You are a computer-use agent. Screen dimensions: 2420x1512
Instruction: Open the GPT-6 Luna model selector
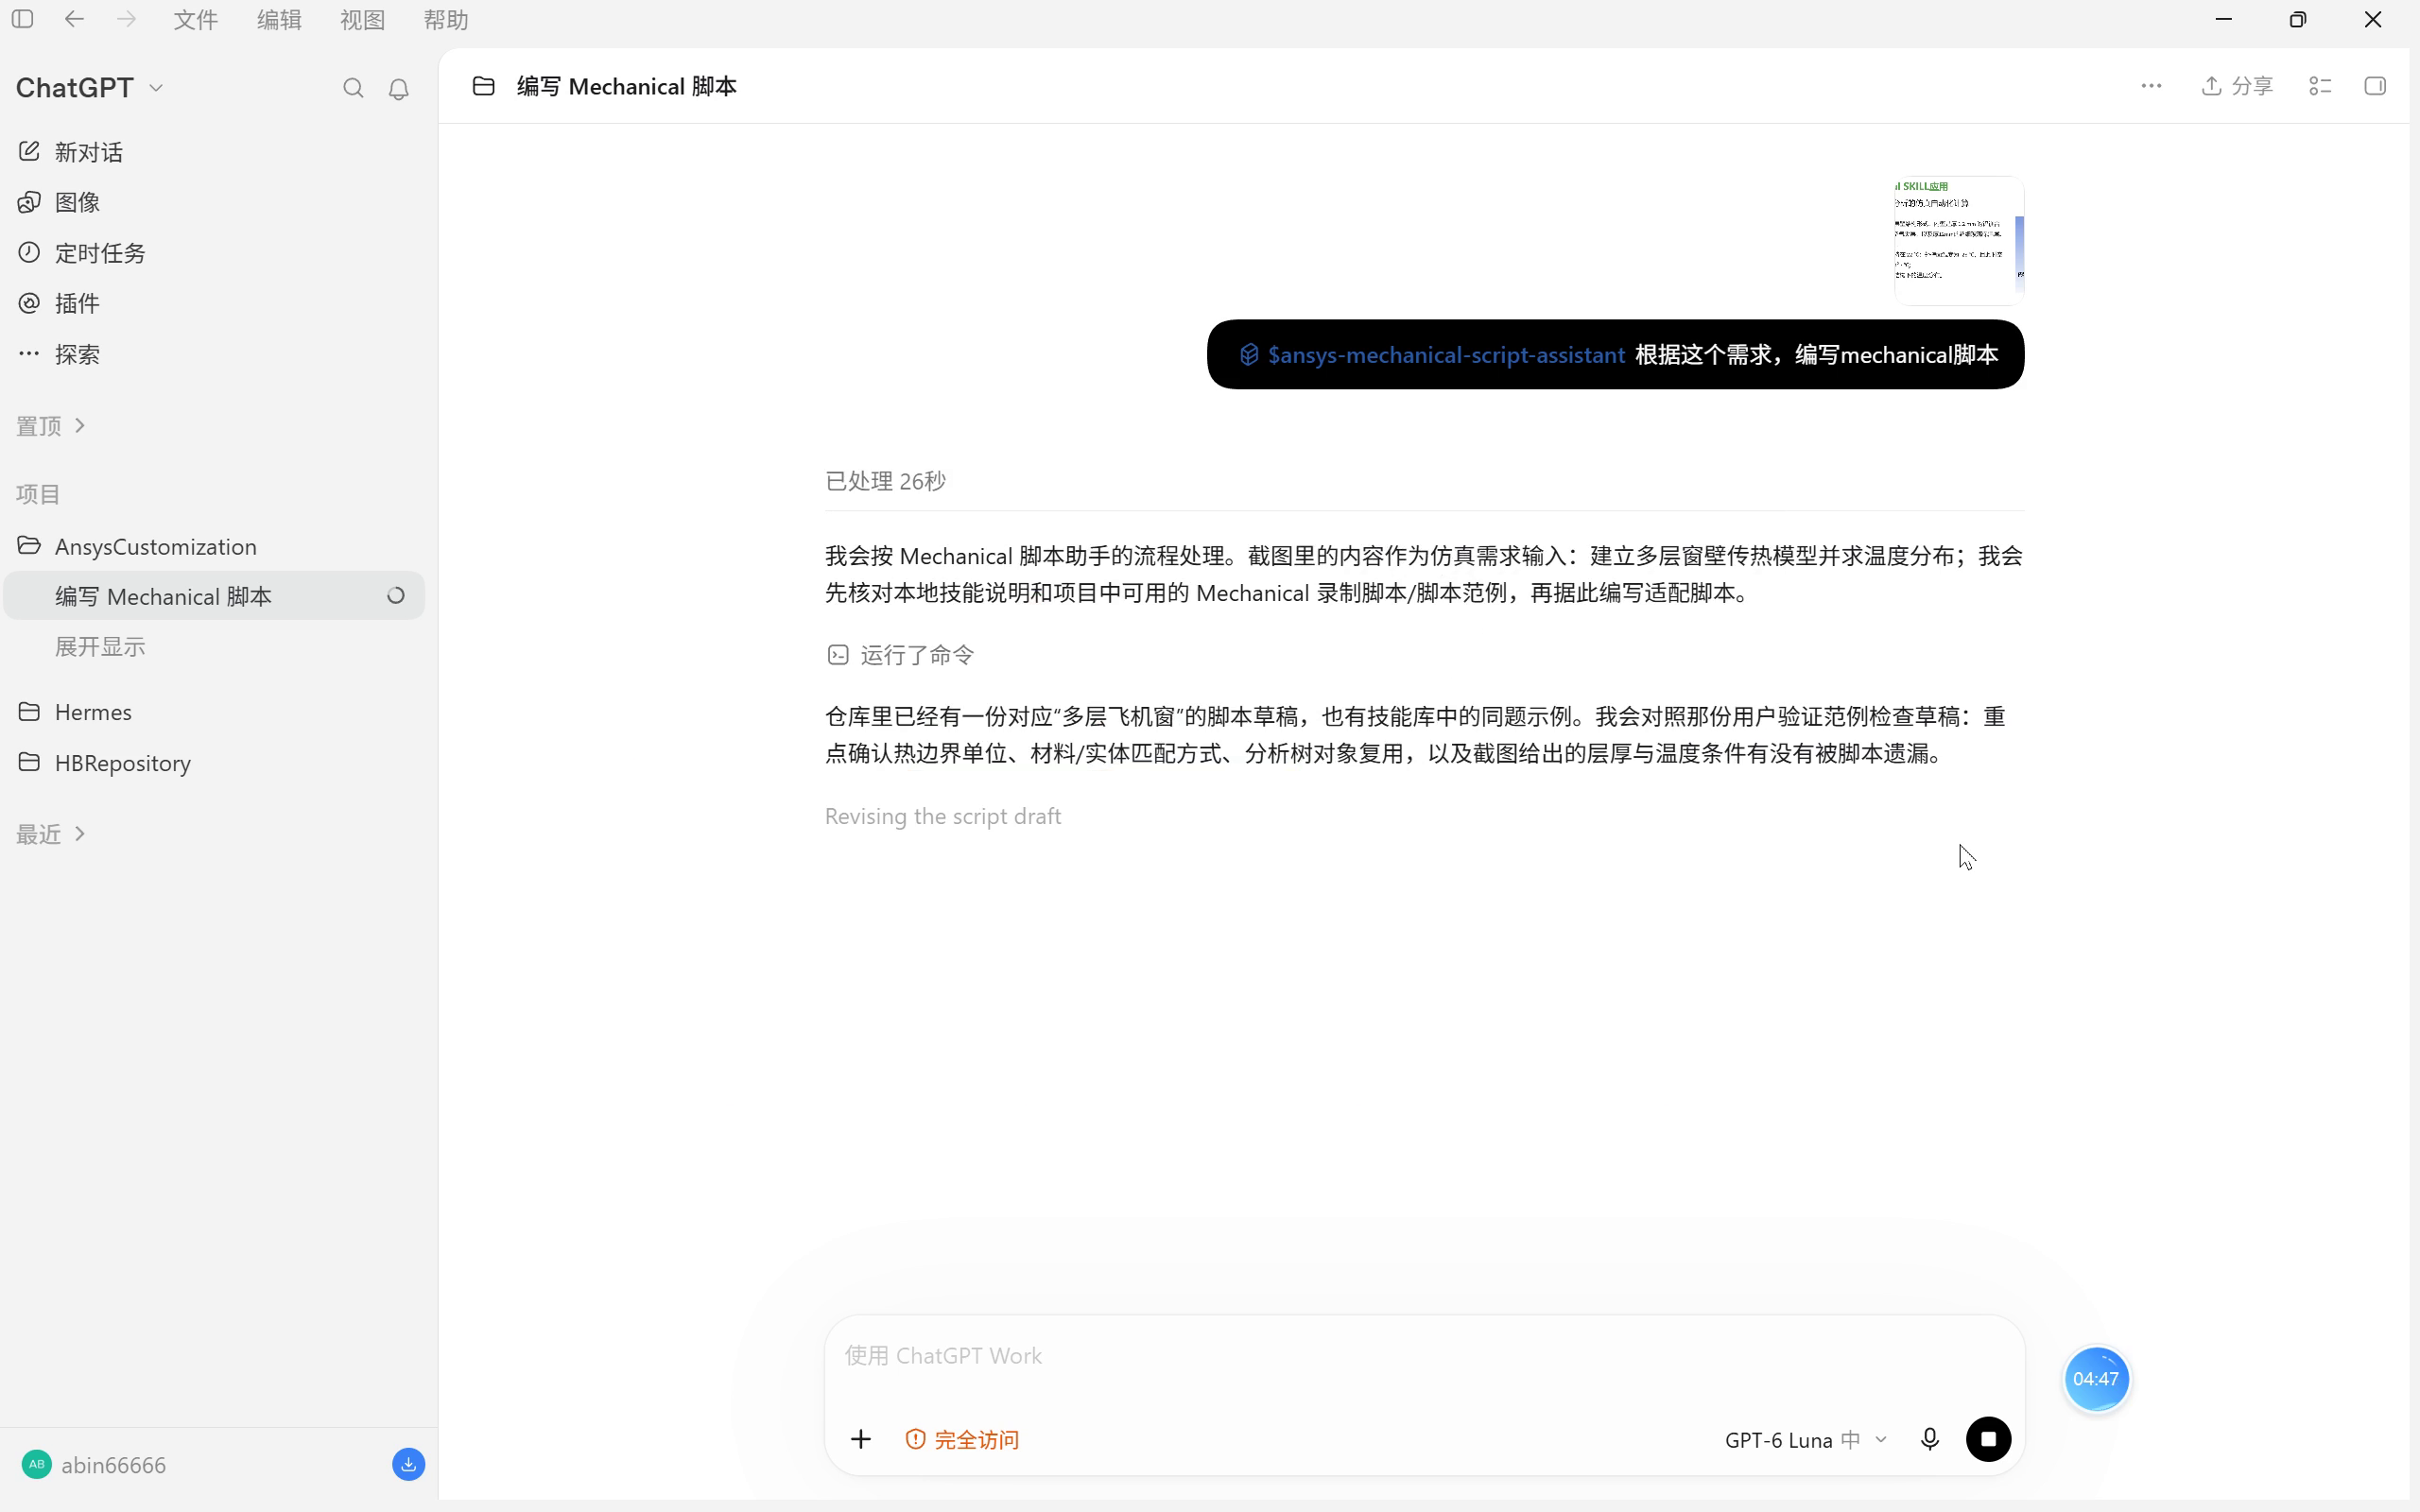point(1805,1440)
